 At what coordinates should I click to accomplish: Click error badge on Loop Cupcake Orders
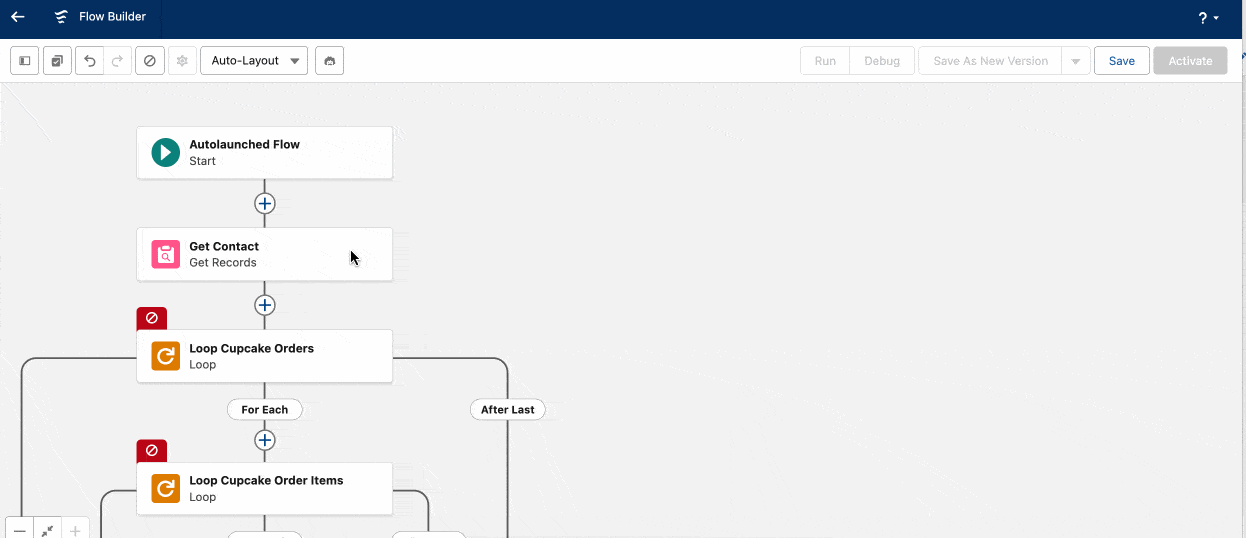coord(152,318)
